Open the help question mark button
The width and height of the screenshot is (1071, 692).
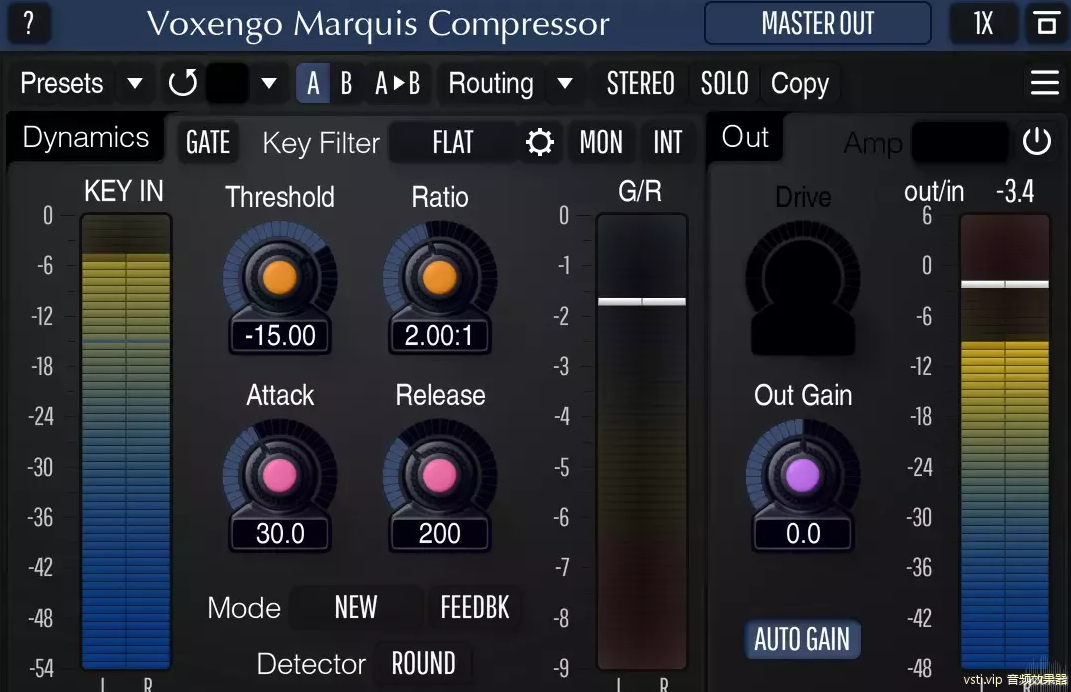[x=29, y=23]
